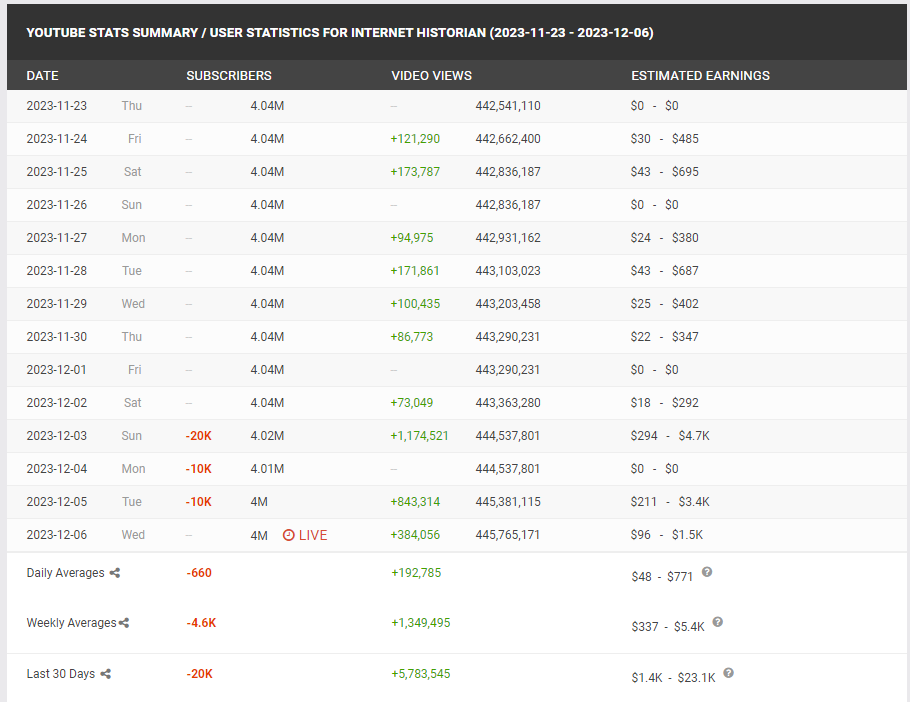Open the help icon beside $337 - $5.4K
The height and width of the screenshot is (702, 910).
[717, 622]
